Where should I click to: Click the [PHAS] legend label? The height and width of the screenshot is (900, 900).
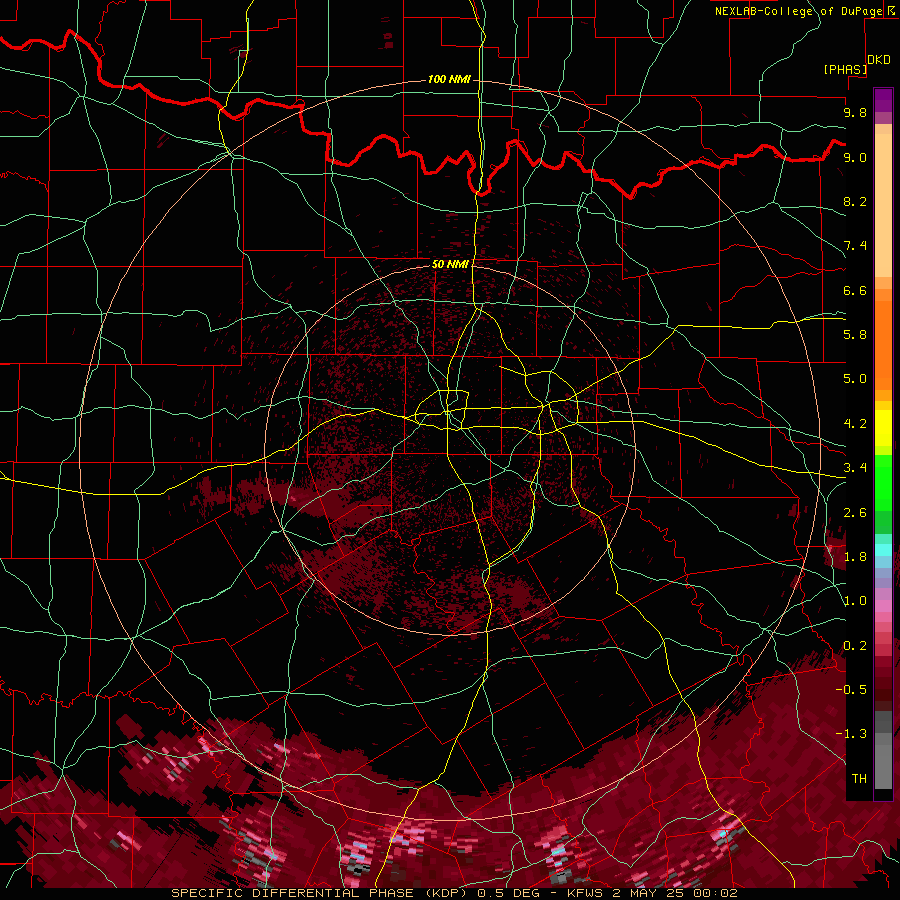[x=845, y=69]
